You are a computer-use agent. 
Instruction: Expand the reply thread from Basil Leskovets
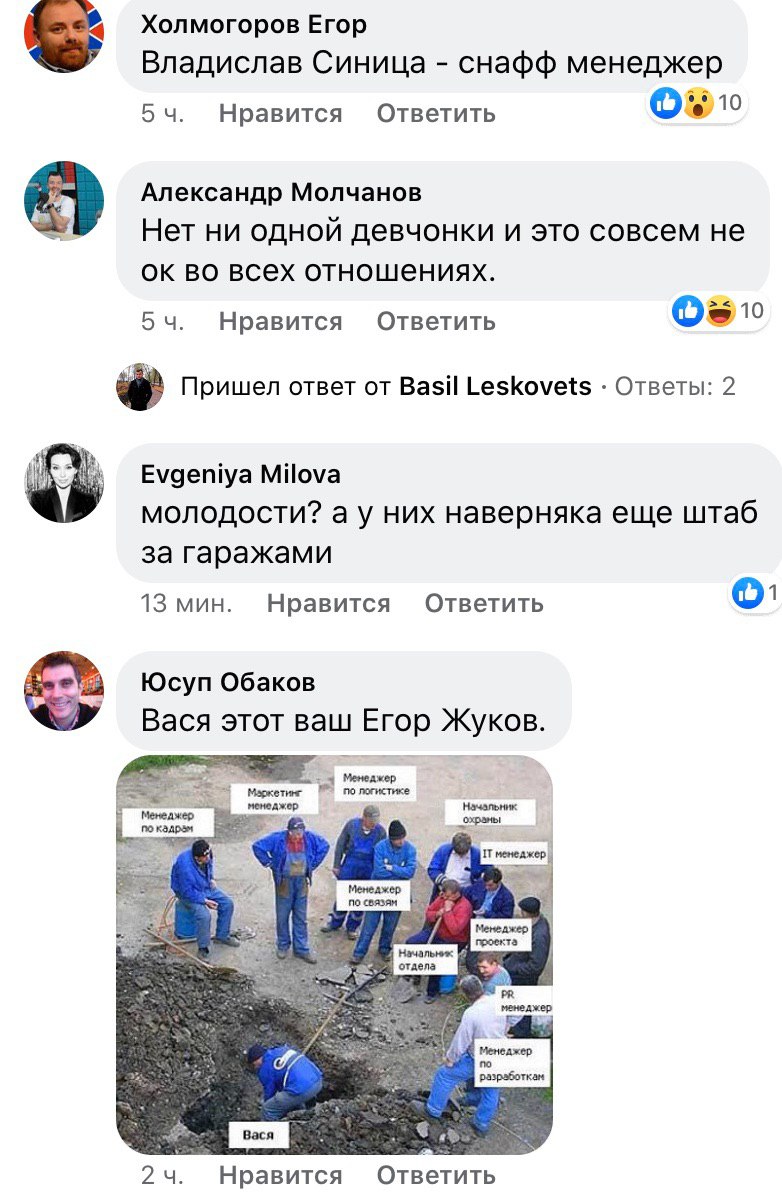386,386
